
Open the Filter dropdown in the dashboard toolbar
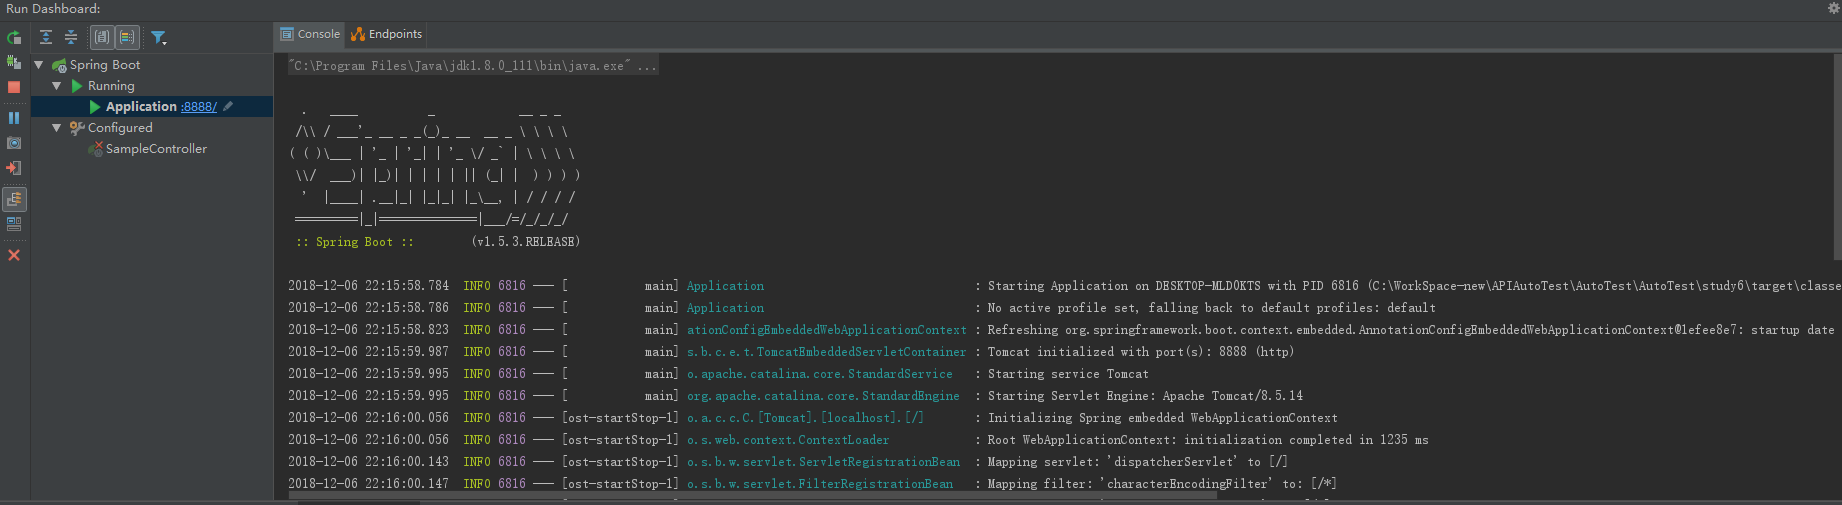[x=158, y=38]
